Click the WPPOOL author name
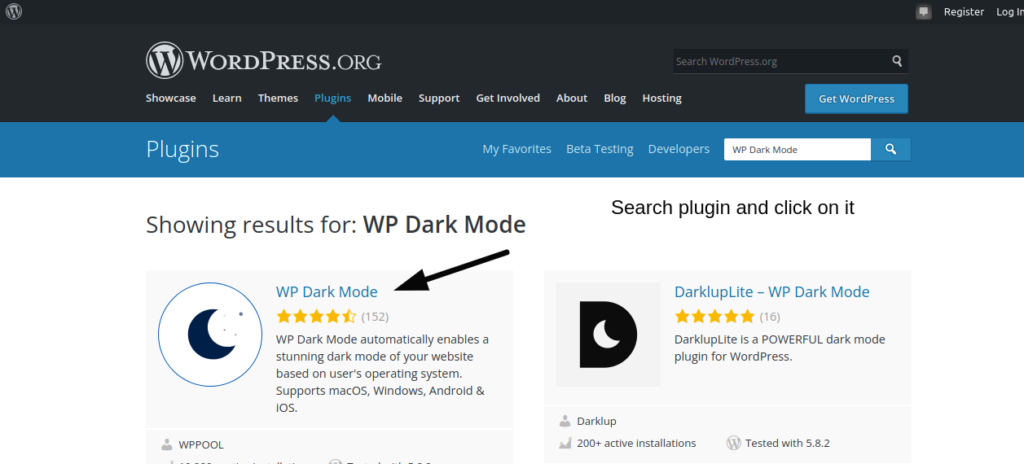This screenshot has width=1024, height=464. click(201, 445)
